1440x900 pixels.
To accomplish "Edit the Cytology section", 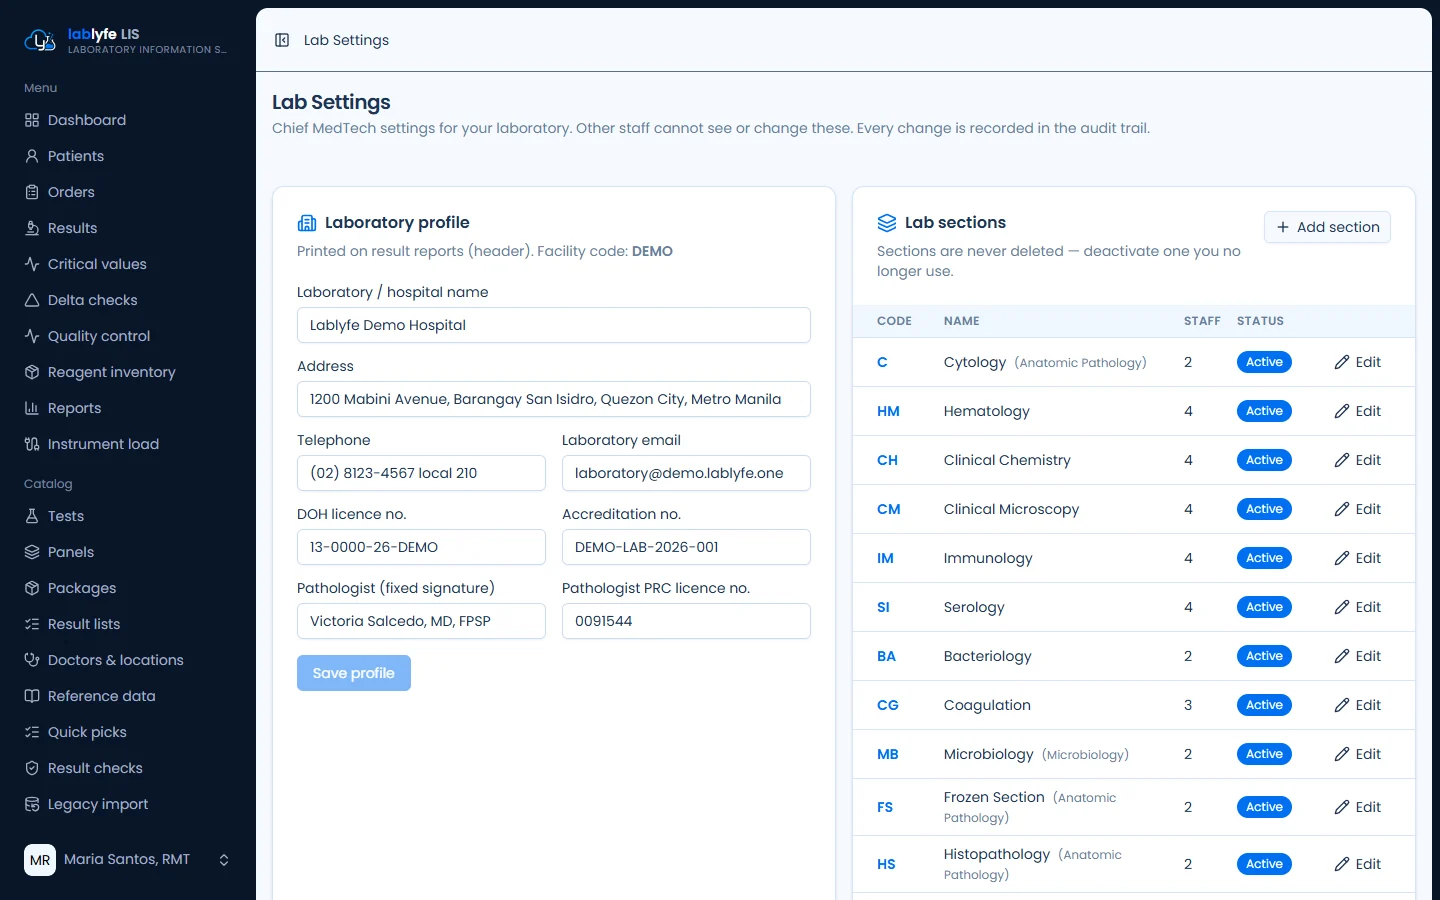I will 1357,362.
